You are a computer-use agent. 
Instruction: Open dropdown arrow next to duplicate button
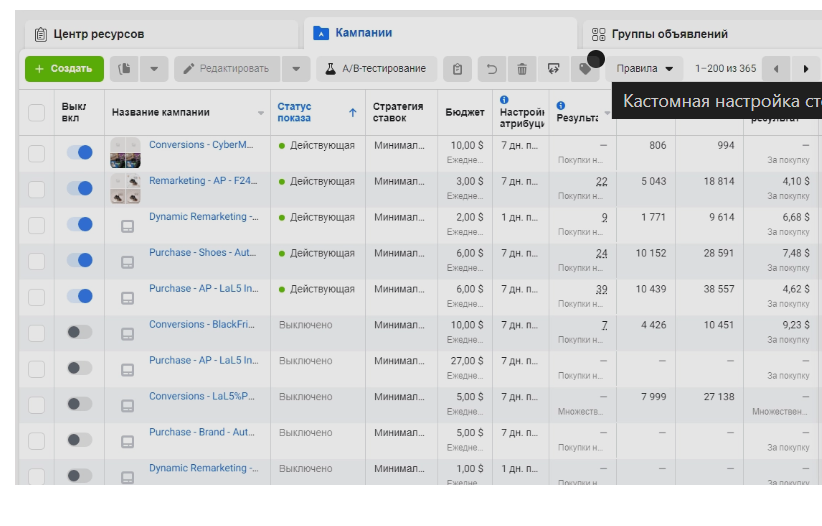[154, 69]
